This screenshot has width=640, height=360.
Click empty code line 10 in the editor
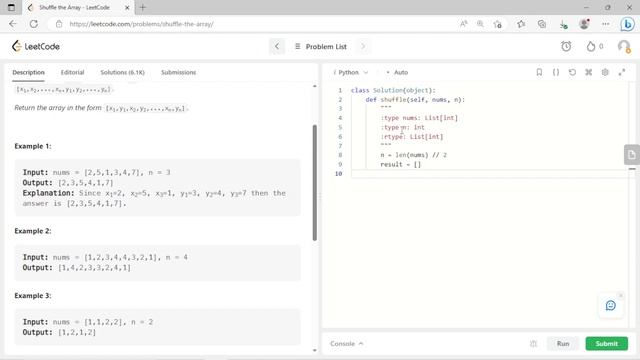tap(490, 174)
